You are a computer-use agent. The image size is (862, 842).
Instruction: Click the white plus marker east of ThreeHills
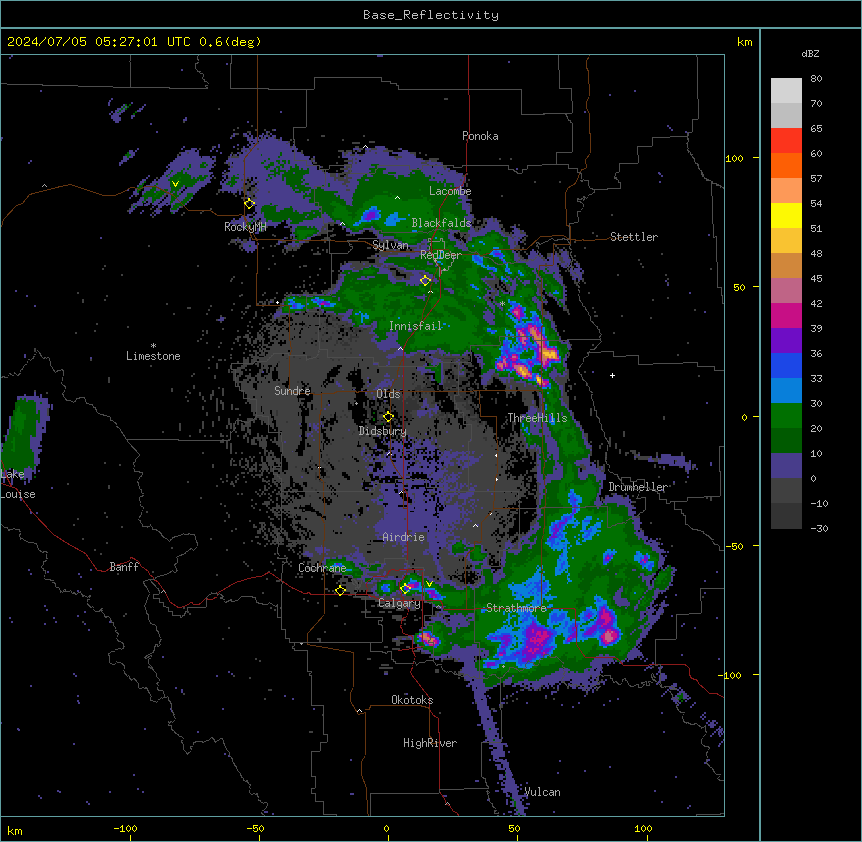click(x=612, y=375)
